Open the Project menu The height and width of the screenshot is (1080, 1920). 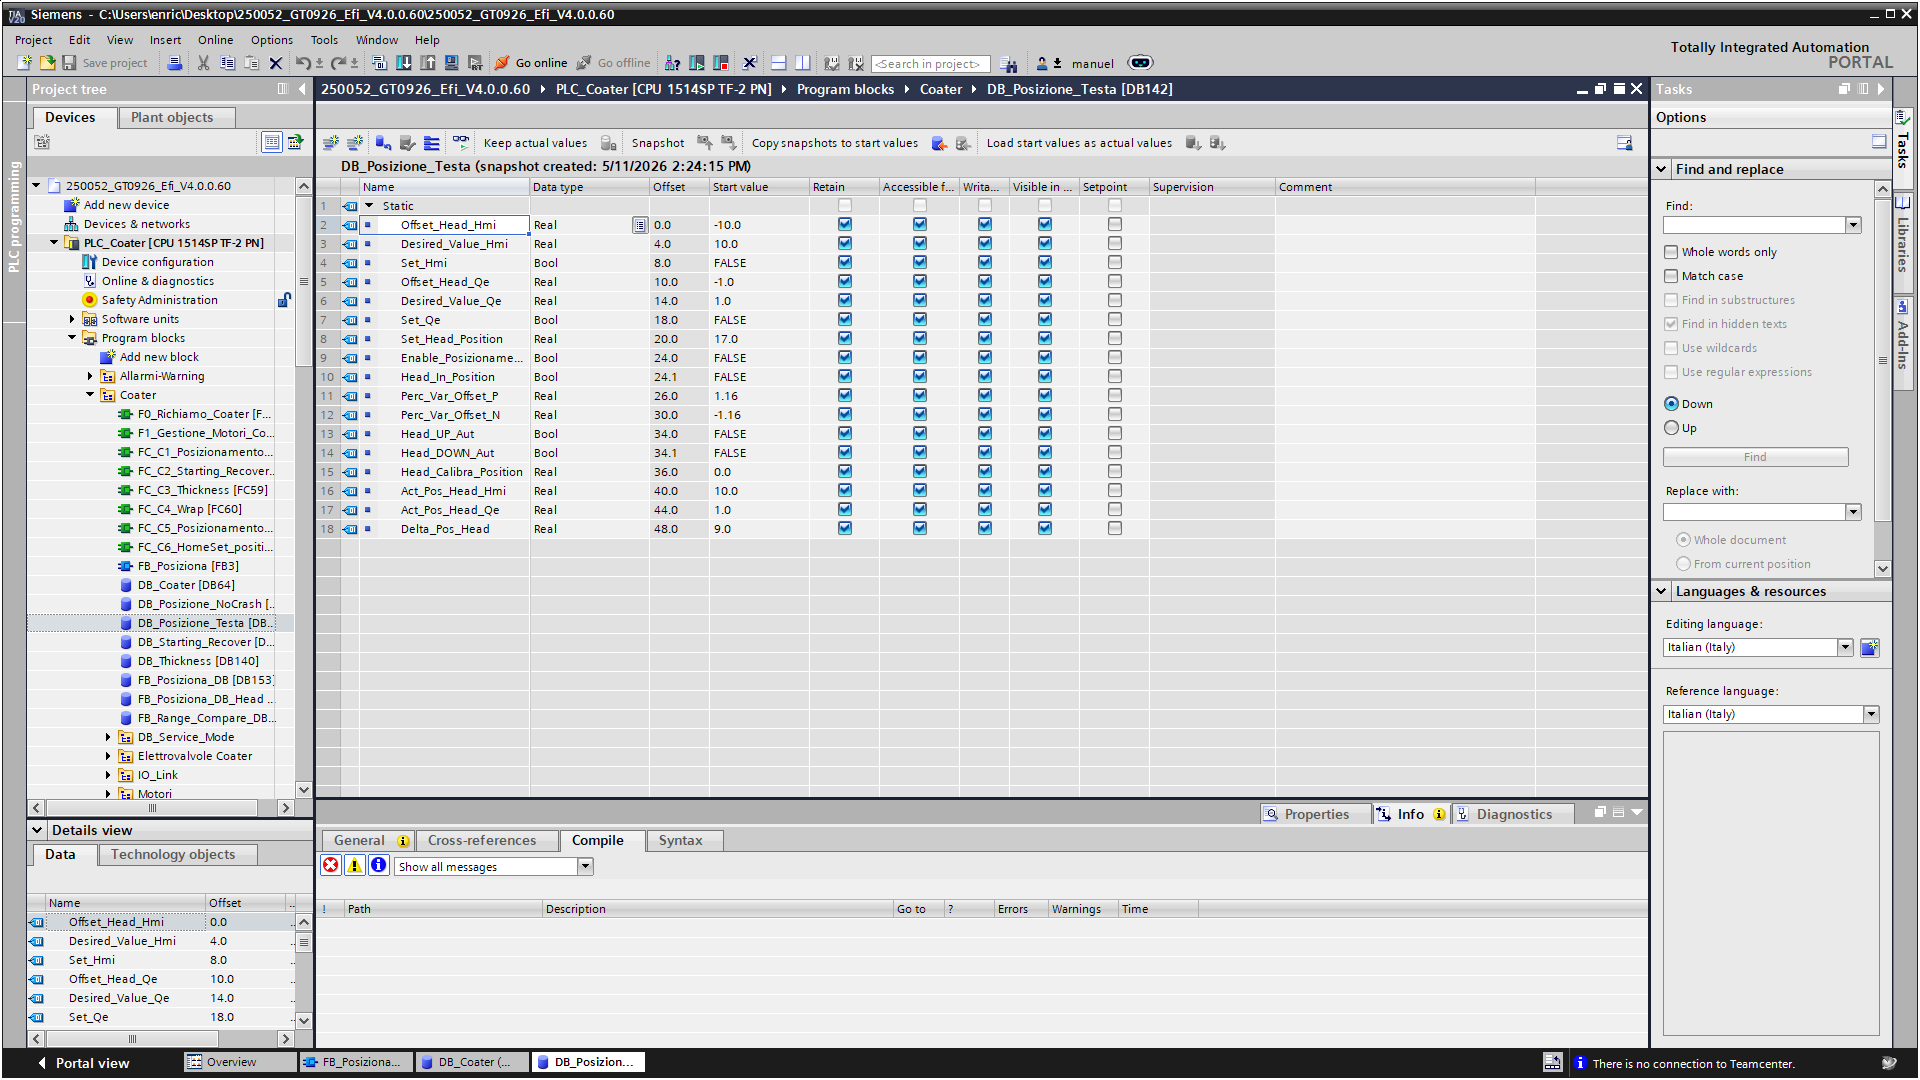click(x=33, y=40)
